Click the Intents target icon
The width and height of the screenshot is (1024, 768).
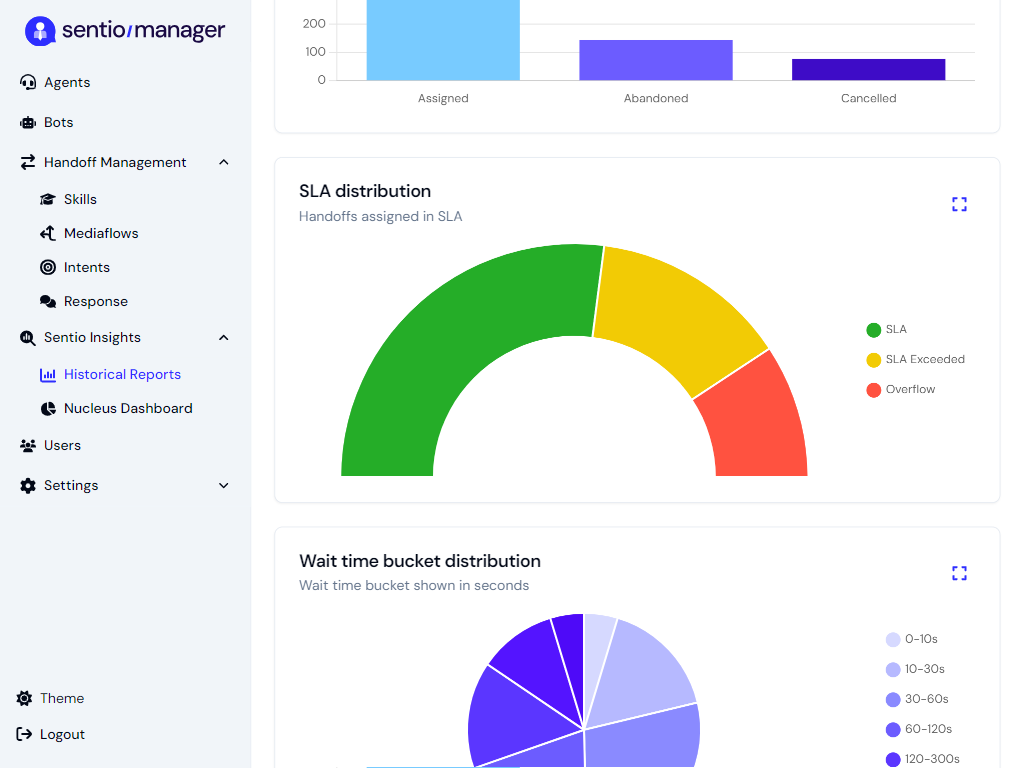[48, 267]
